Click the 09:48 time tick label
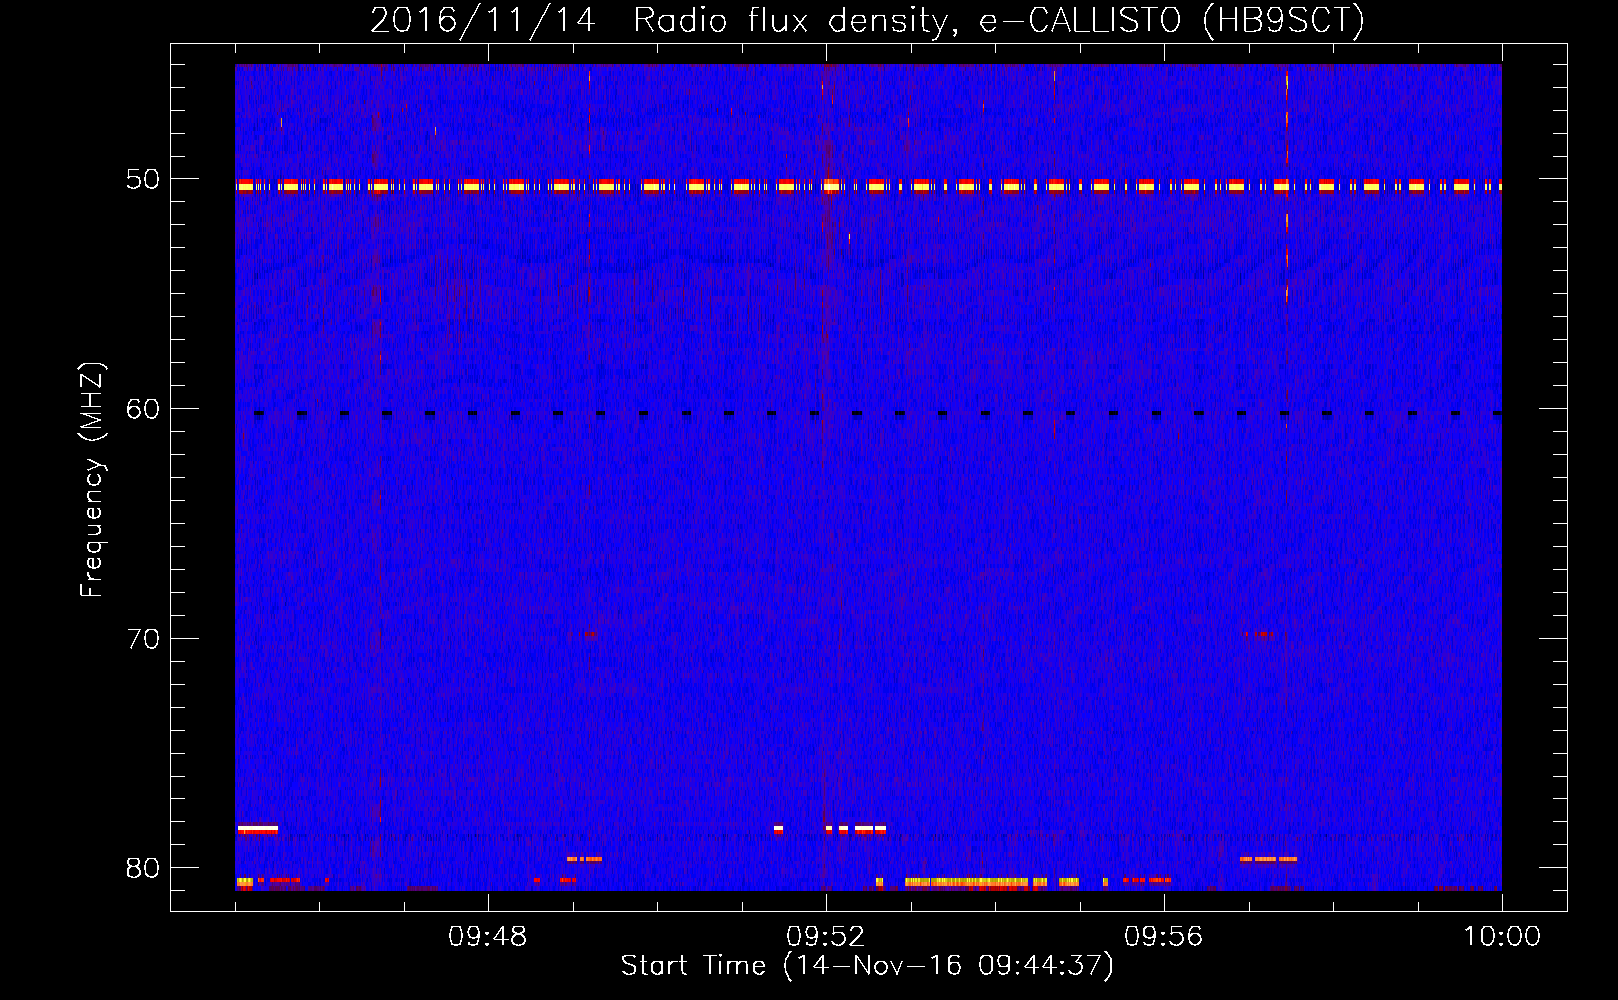 (488, 937)
